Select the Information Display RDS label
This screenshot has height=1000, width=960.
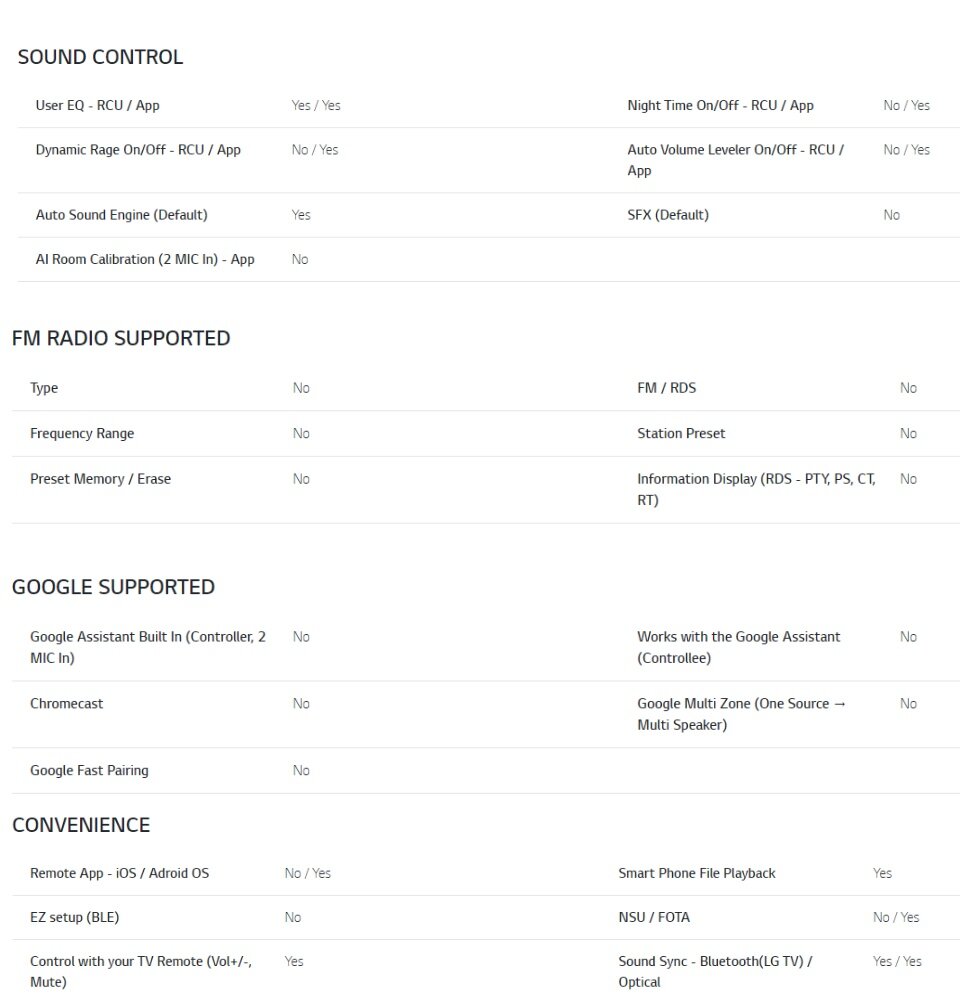[756, 489]
